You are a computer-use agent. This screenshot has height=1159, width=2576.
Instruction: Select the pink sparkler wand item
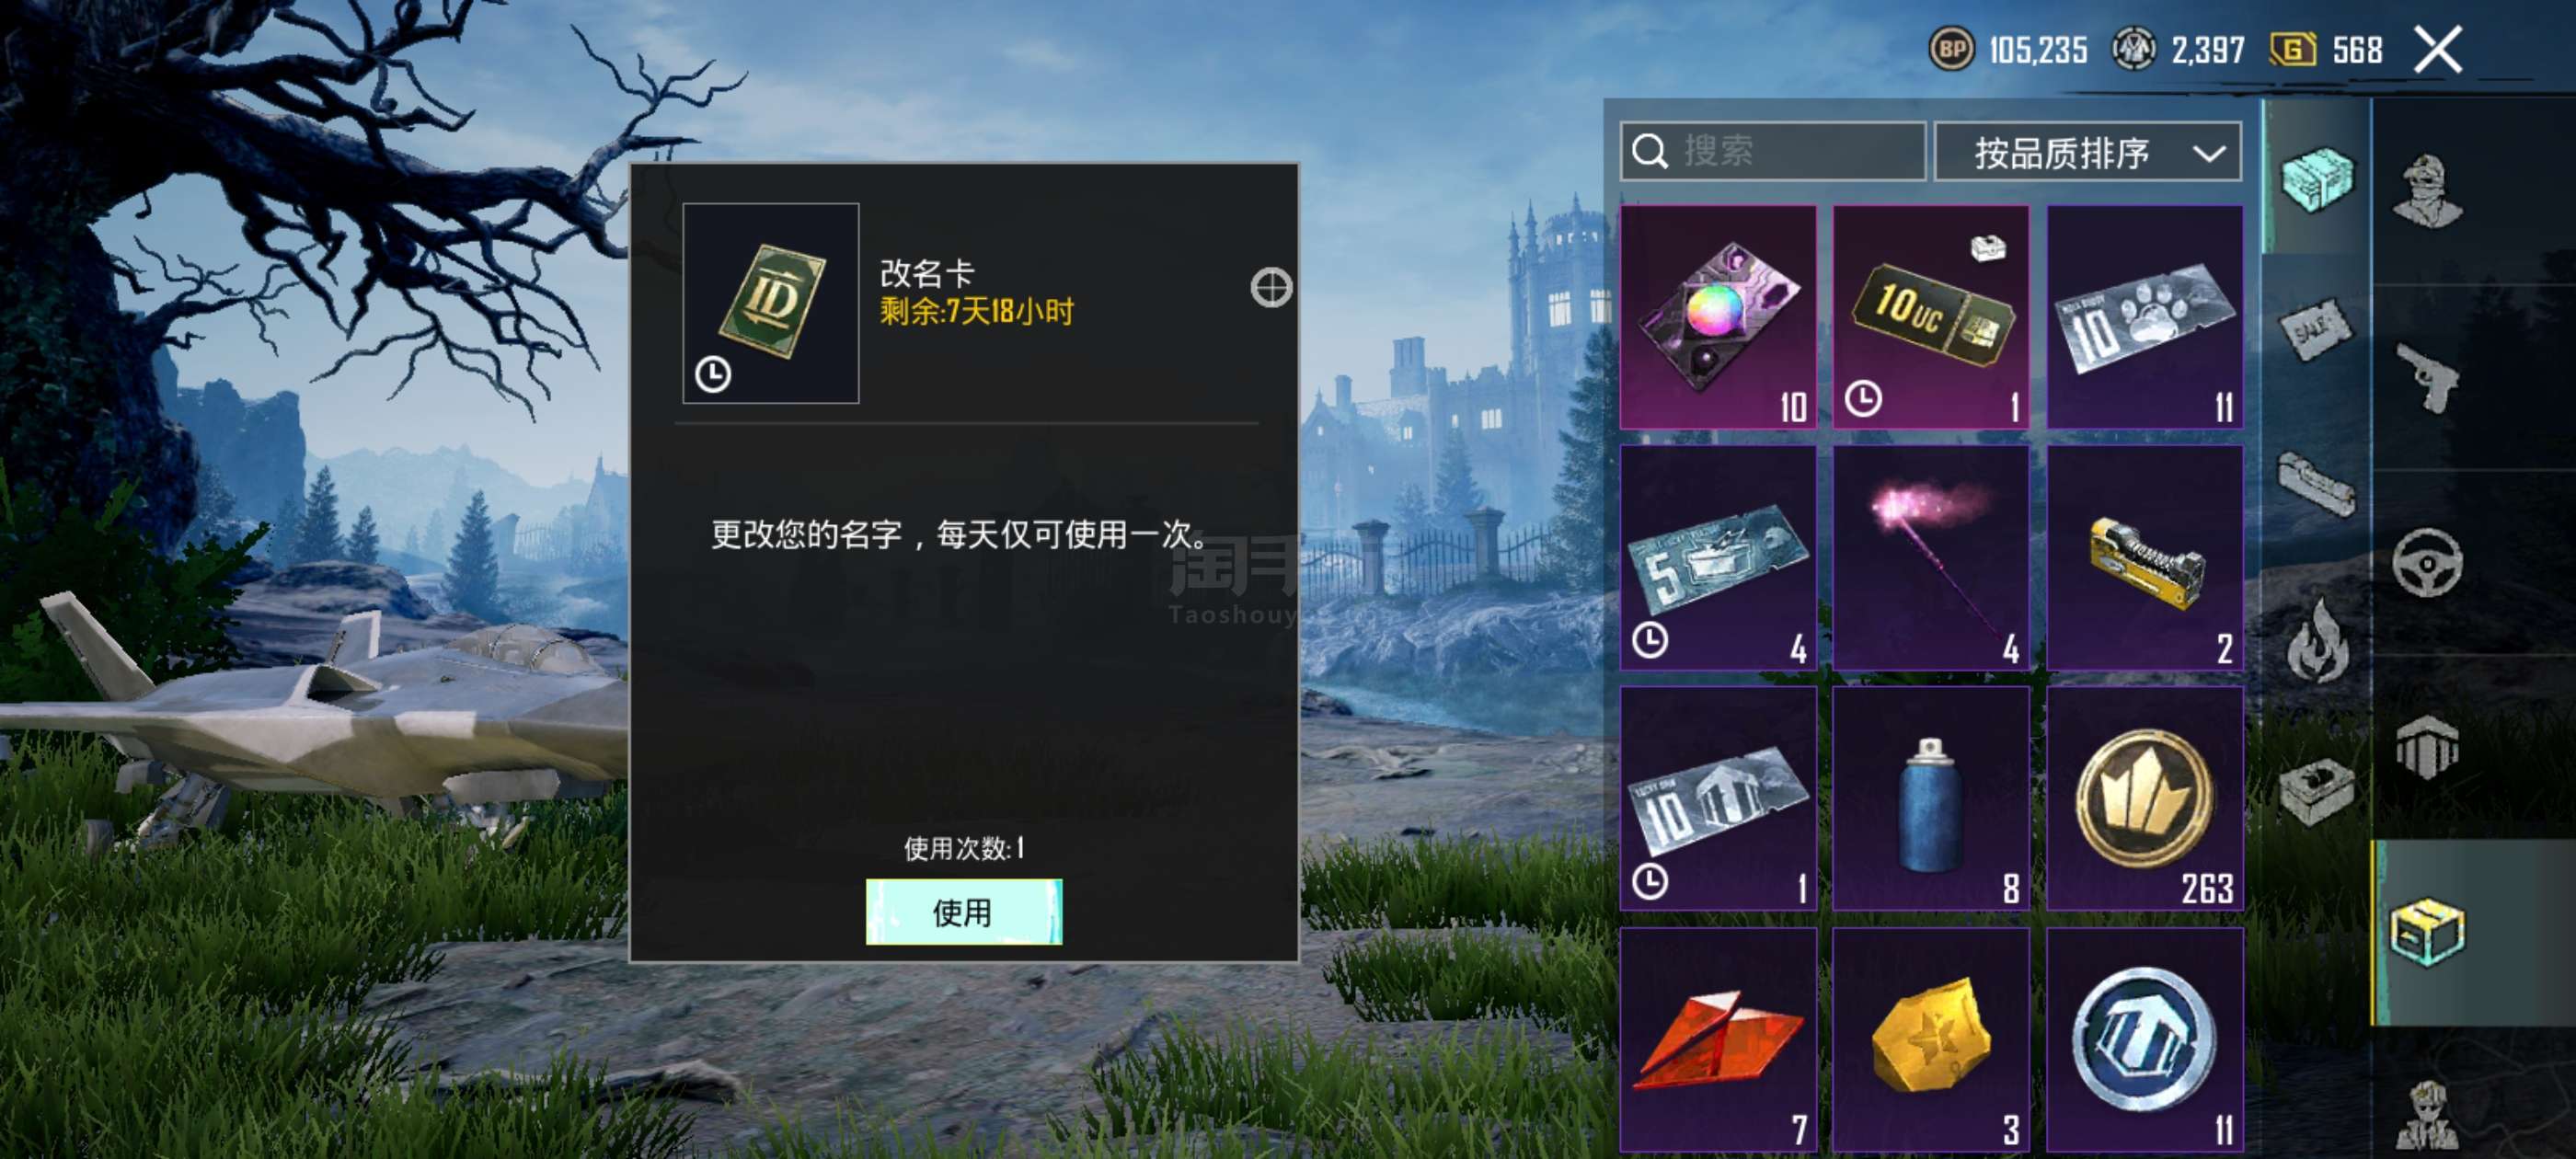pos(1931,558)
